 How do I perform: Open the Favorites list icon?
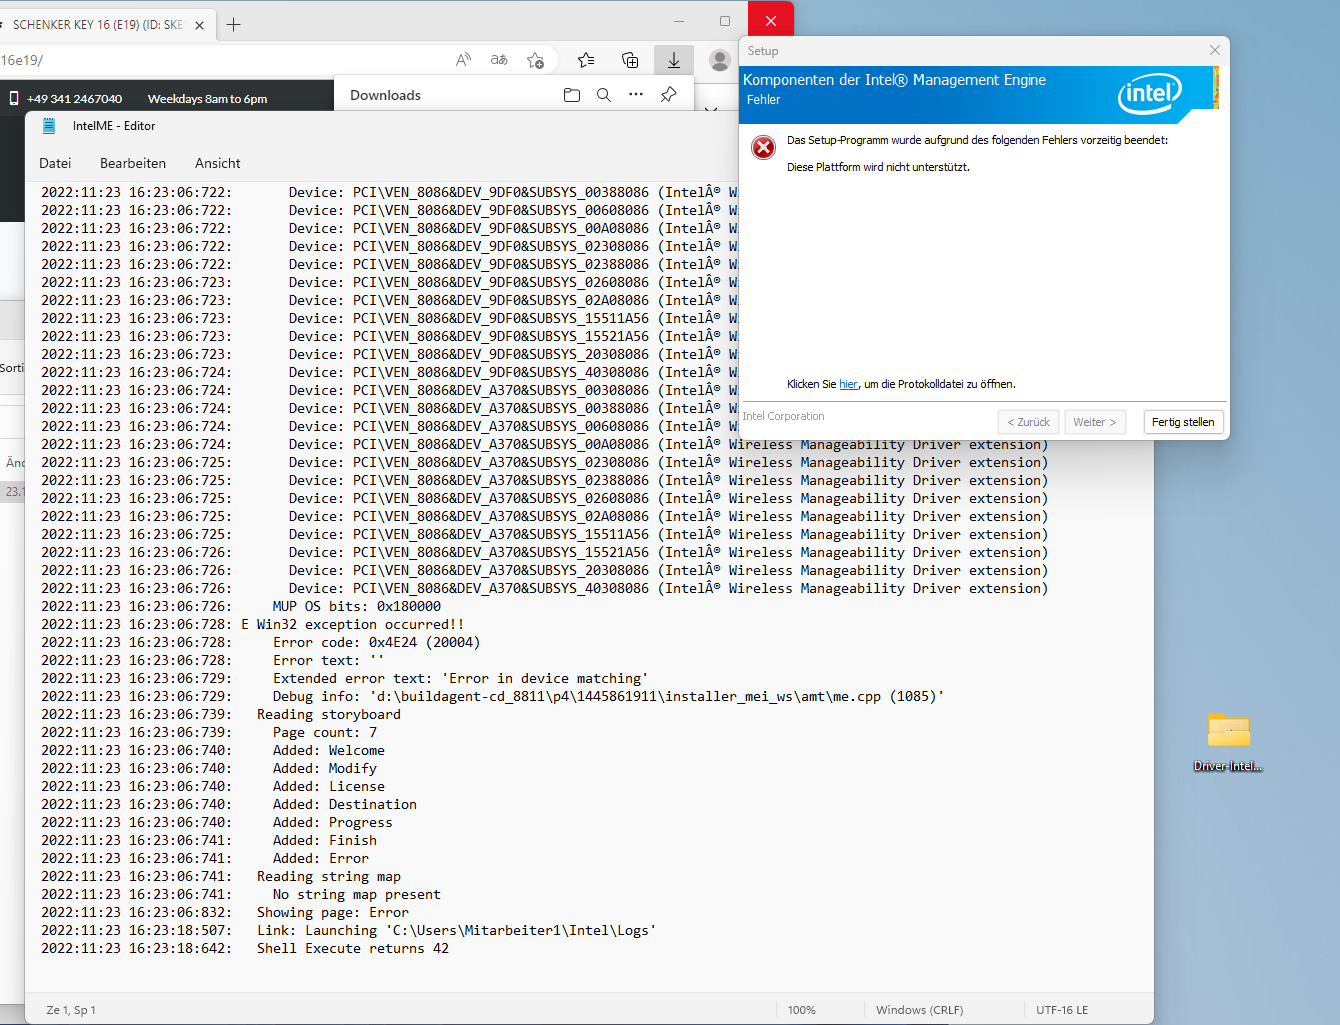(x=586, y=60)
